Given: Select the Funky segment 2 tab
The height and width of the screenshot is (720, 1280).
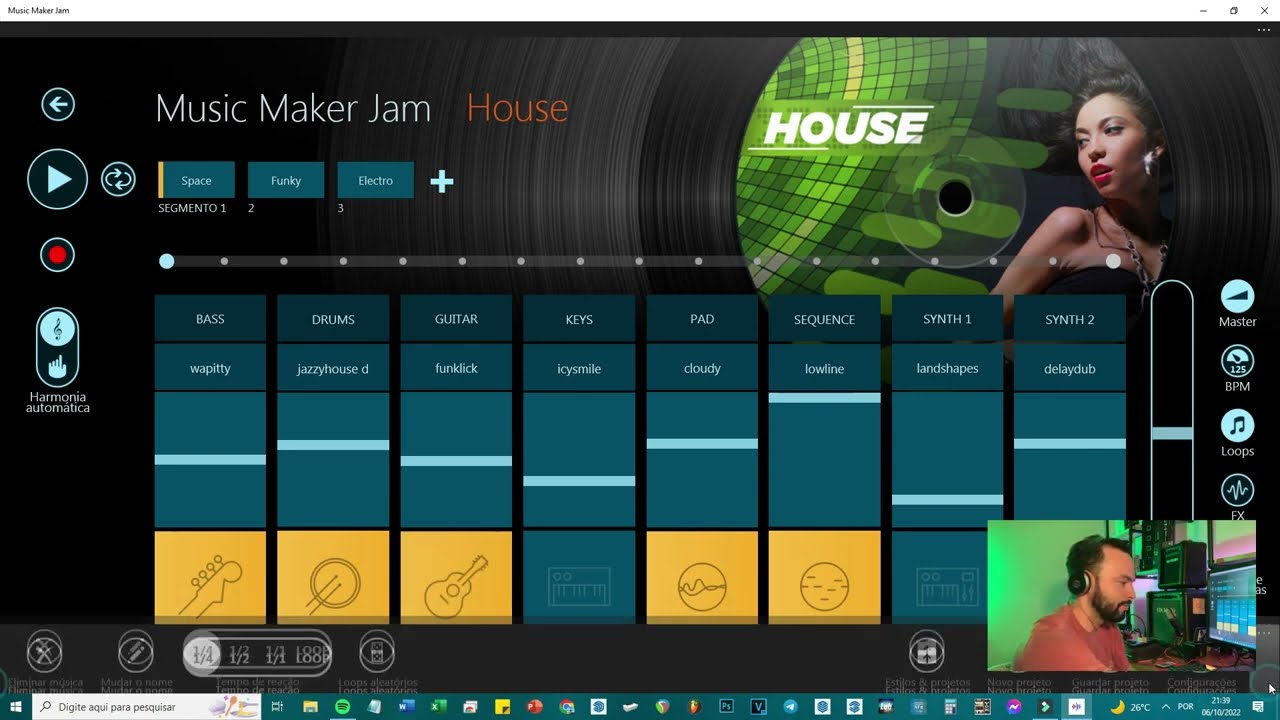Looking at the screenshot, I should pyautogui.click(x=286, y=180).
